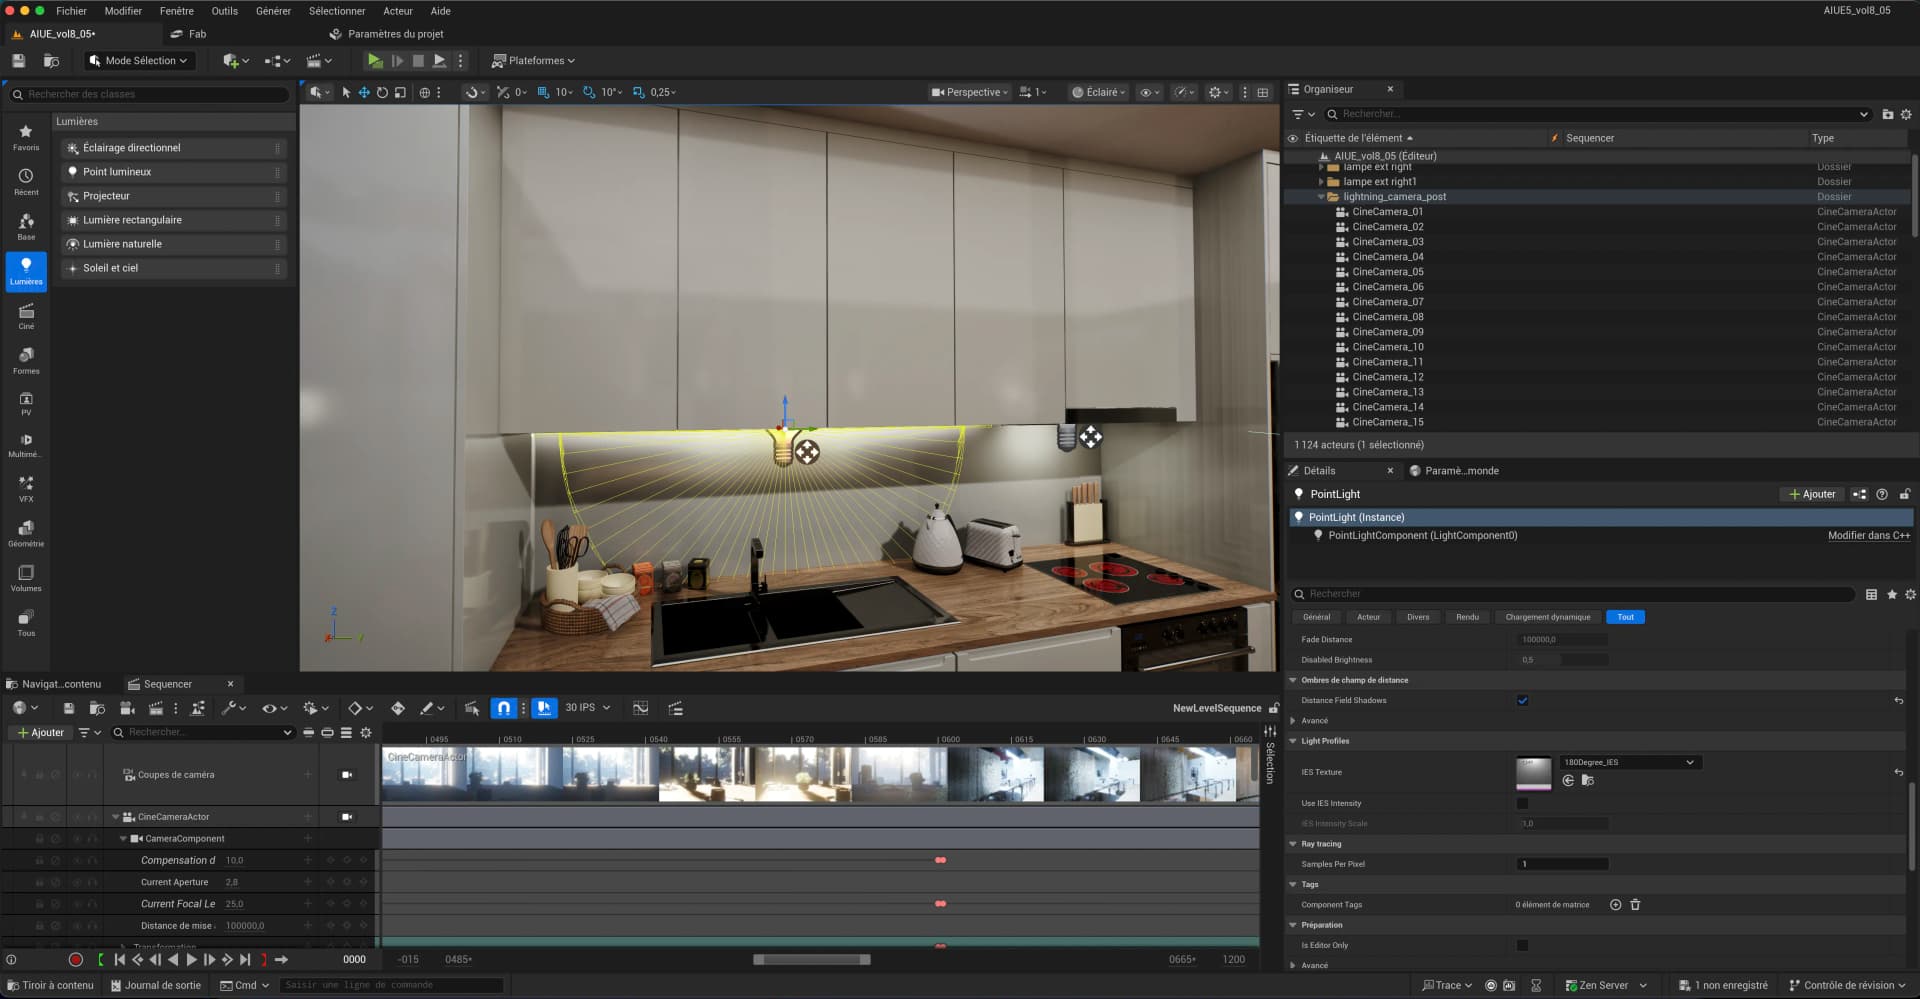Switch to the Rendu filter tab in Details
1920x999 pixels.
point(1467,617)
